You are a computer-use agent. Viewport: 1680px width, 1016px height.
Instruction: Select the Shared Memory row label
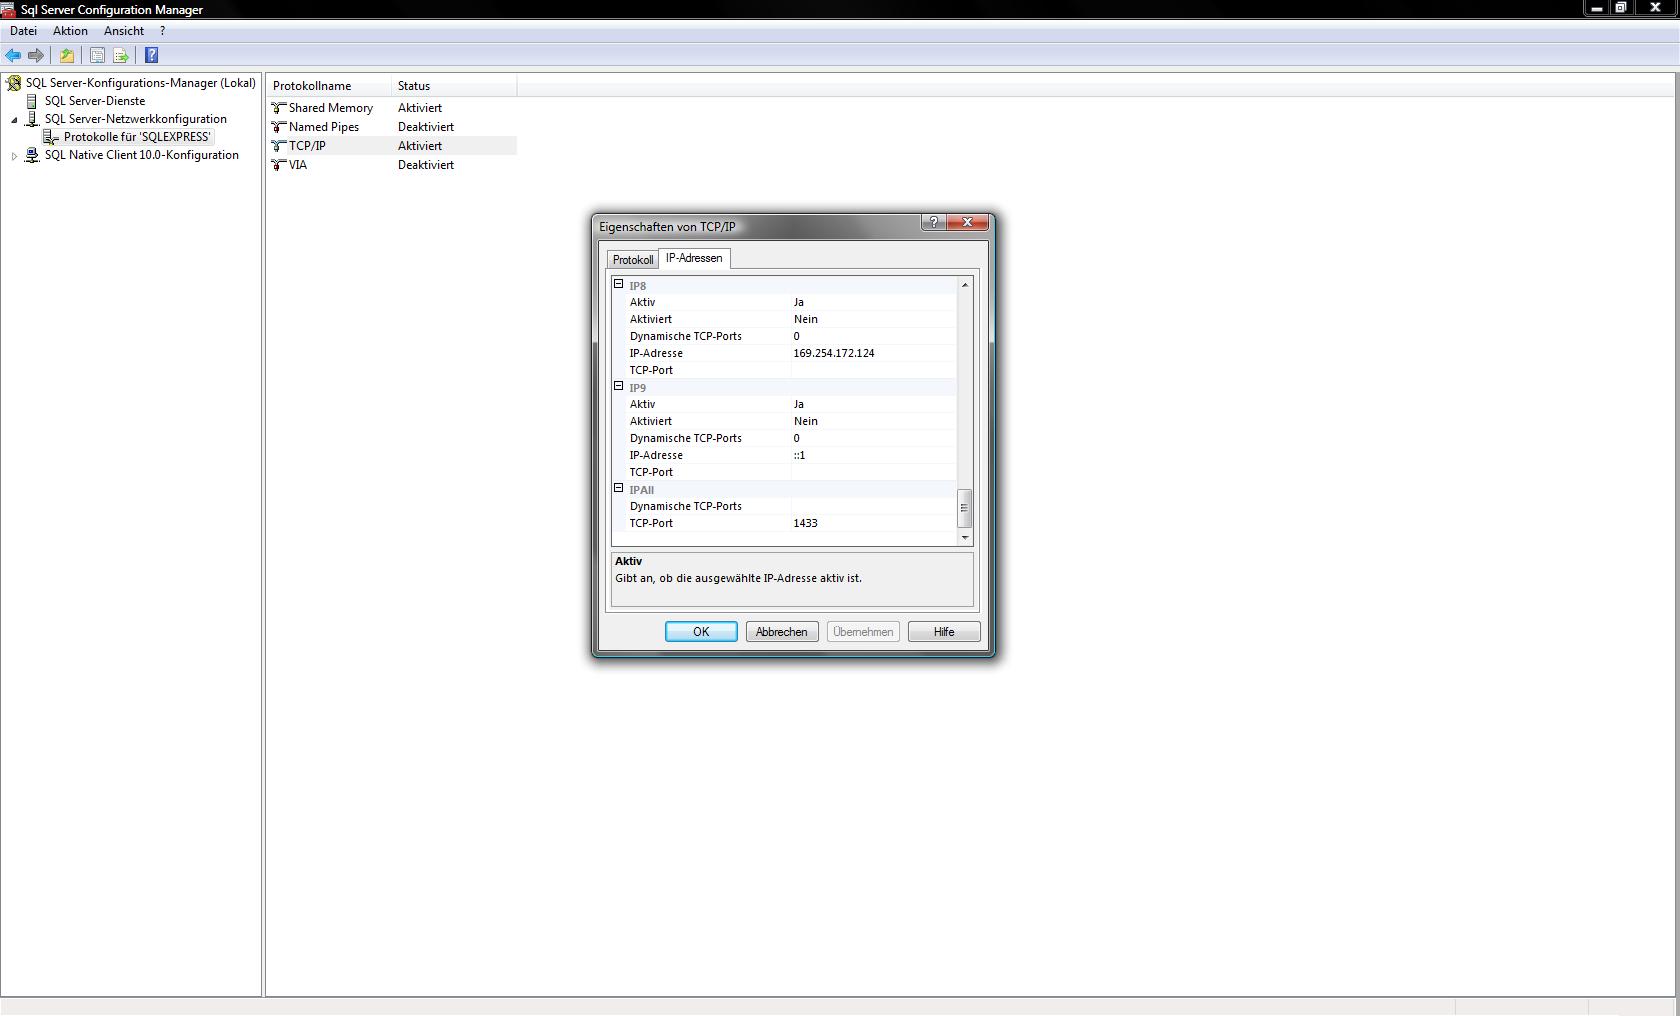(x=331, y=108)
